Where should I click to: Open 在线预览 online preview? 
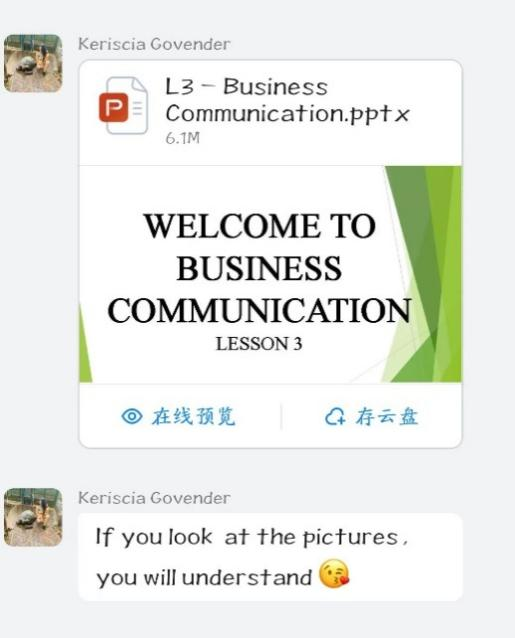(x=179, y=416)
